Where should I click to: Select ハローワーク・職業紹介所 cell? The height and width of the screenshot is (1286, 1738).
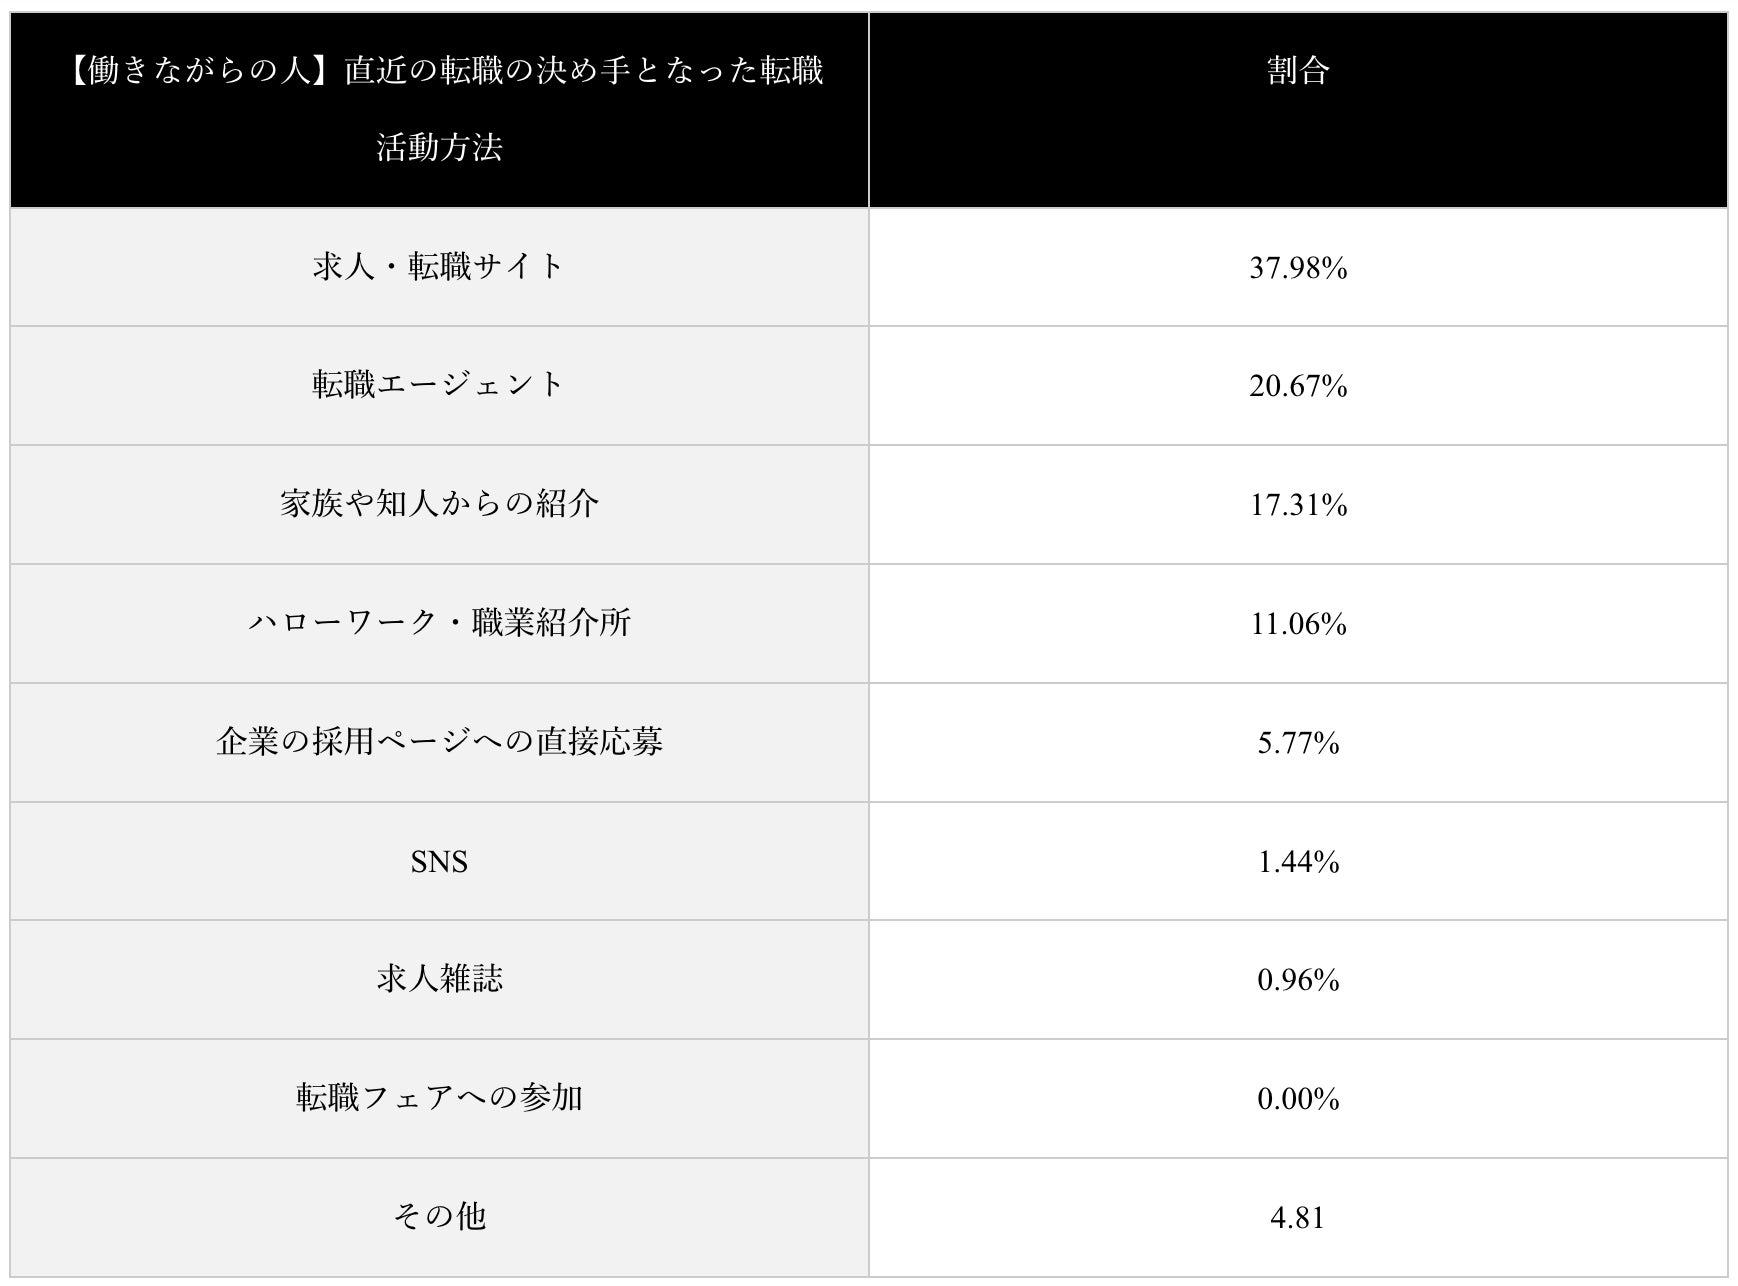(439, 623)
